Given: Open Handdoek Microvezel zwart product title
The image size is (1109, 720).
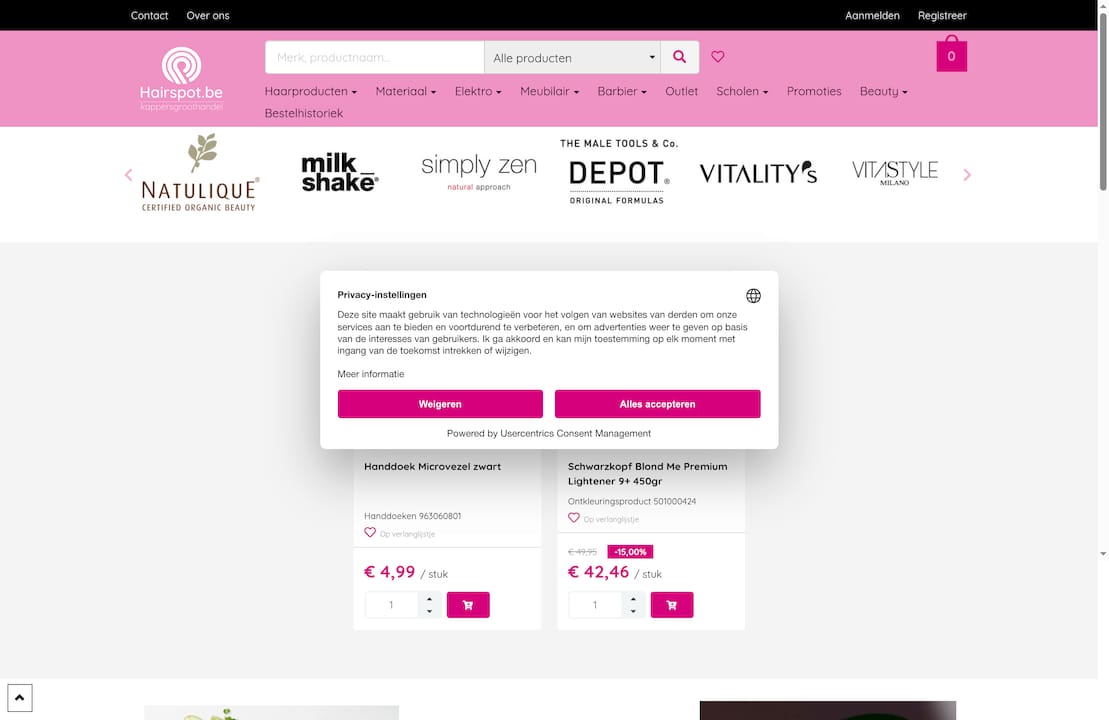Looking at the screenshot, I should pyautogui.click(x=432, y=467).
